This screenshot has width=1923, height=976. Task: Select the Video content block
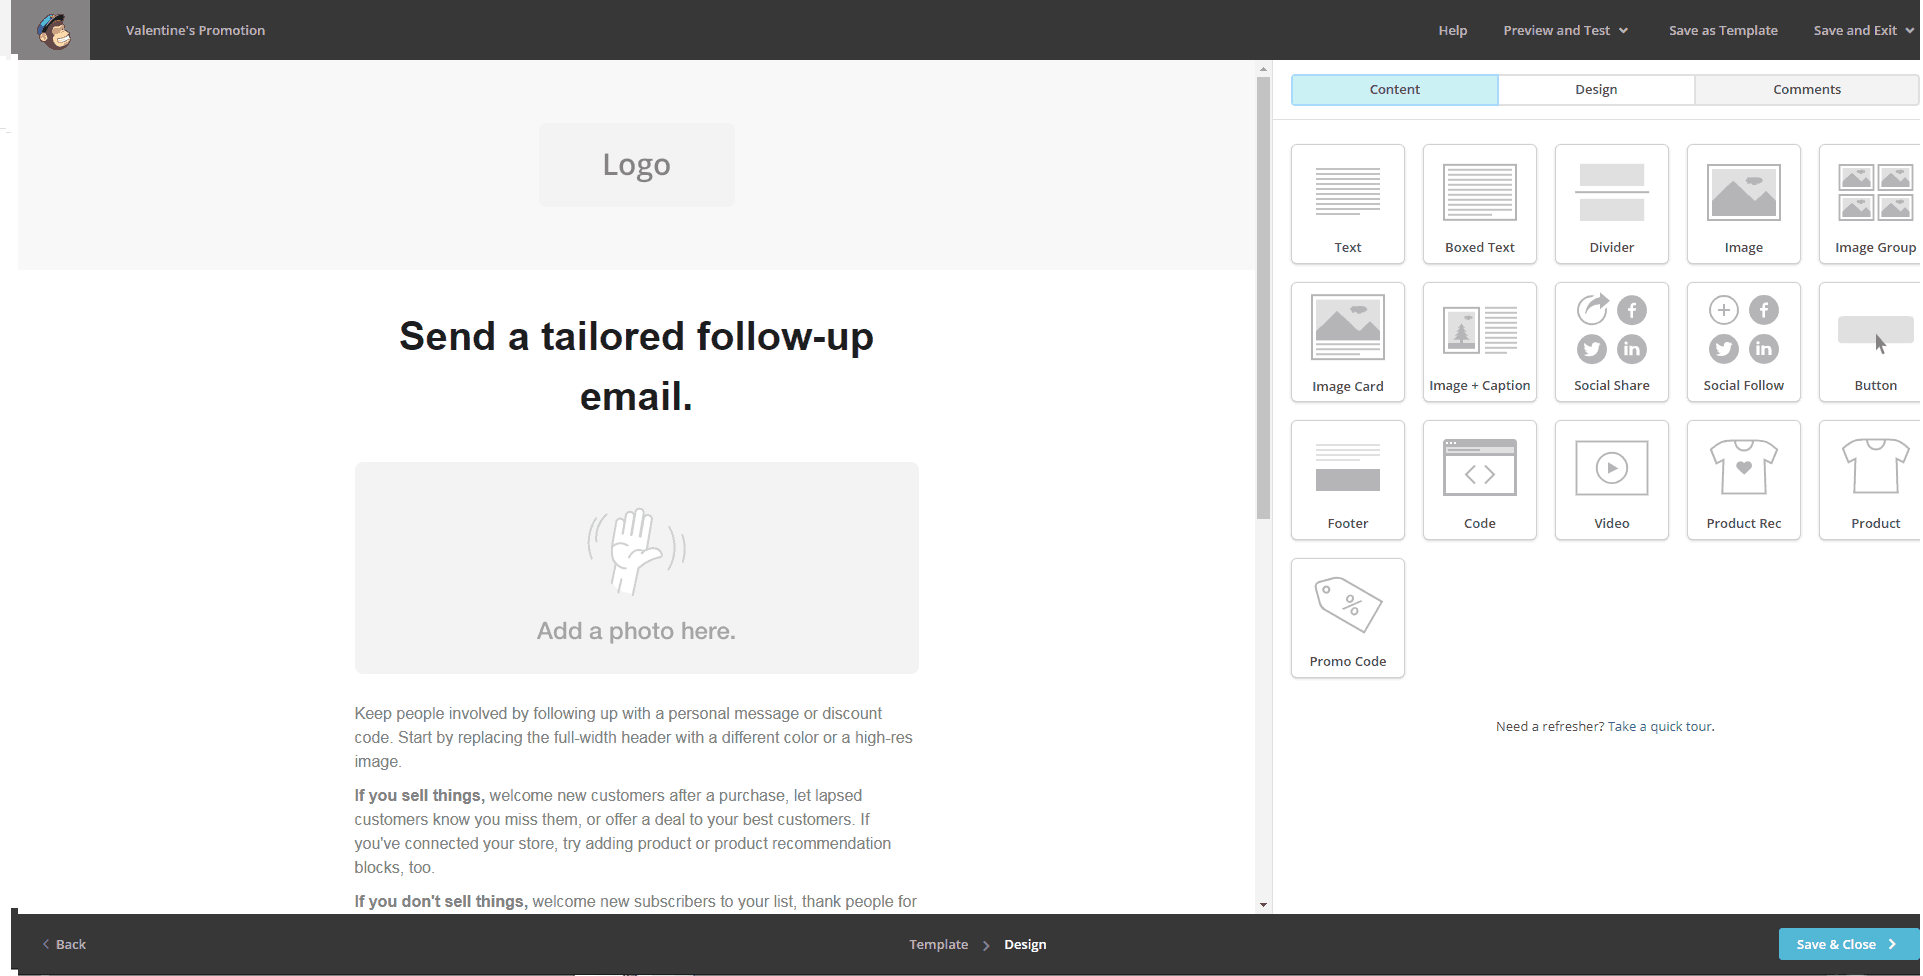[1611, 480]
